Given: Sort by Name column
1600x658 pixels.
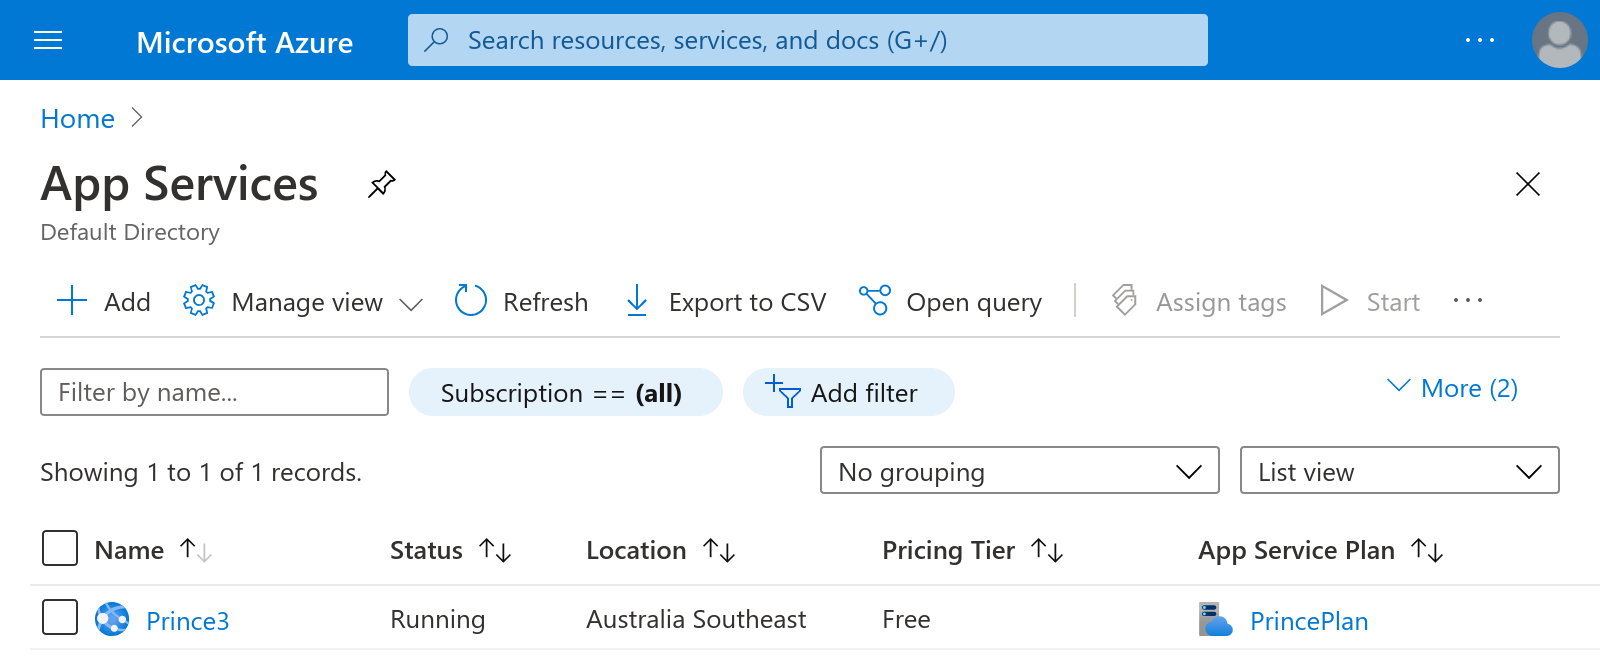Looking at the screenshot, I should pyautogui.click(x=153, y=550).
